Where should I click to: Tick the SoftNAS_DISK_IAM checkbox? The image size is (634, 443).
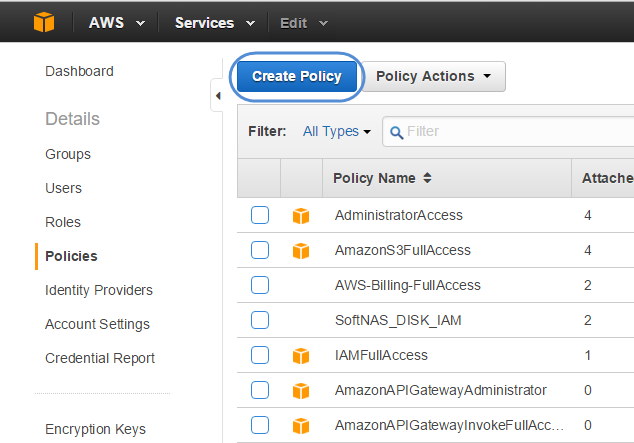[260, 320]
